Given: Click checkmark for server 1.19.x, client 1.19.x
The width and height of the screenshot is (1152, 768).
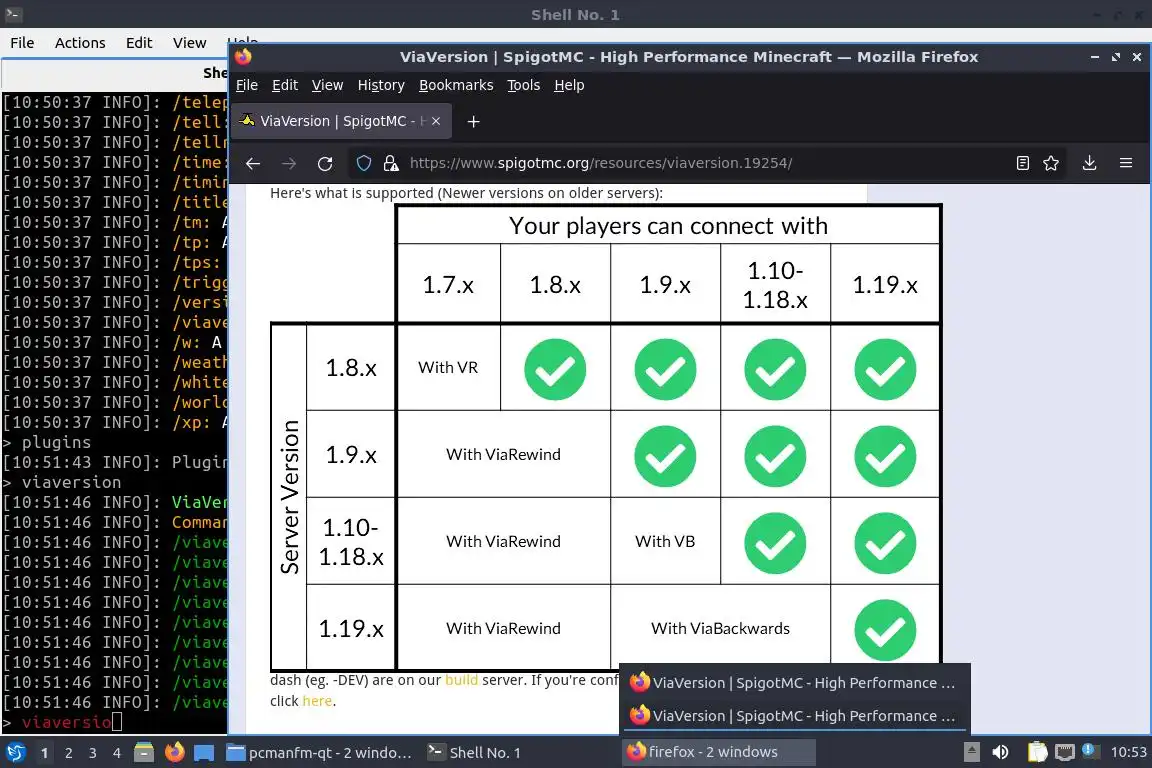Looking at the screenshot, I should pos(885,630).
